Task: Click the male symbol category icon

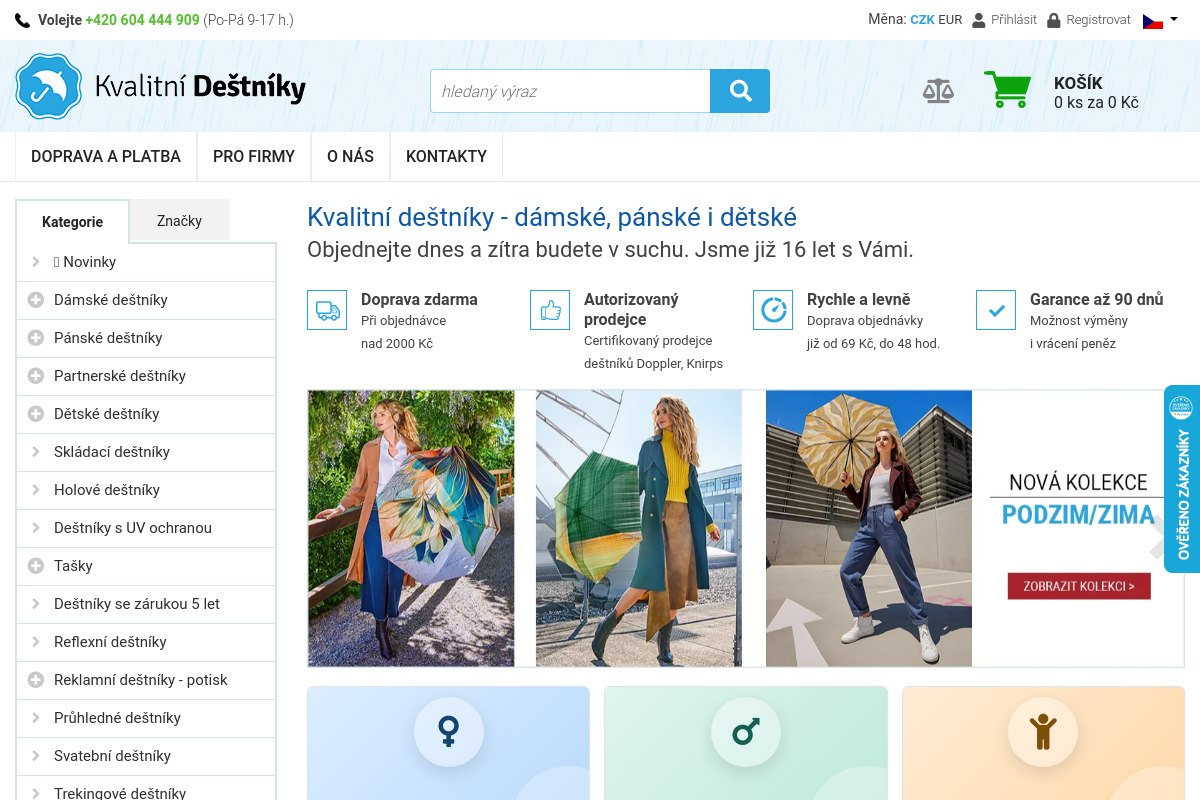Action: tap(746, 732)
